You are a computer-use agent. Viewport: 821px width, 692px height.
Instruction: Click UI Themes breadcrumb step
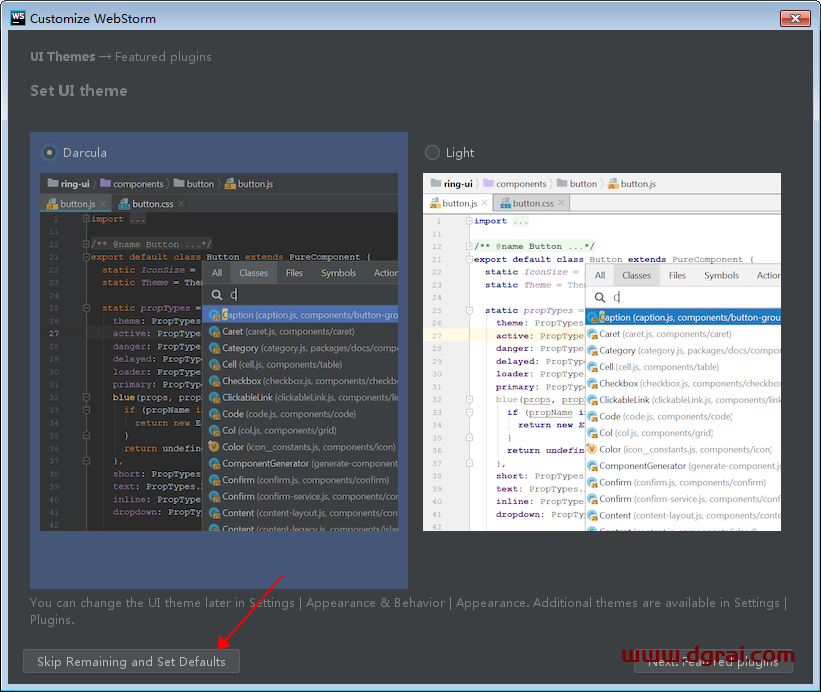(x=63, y=57)
